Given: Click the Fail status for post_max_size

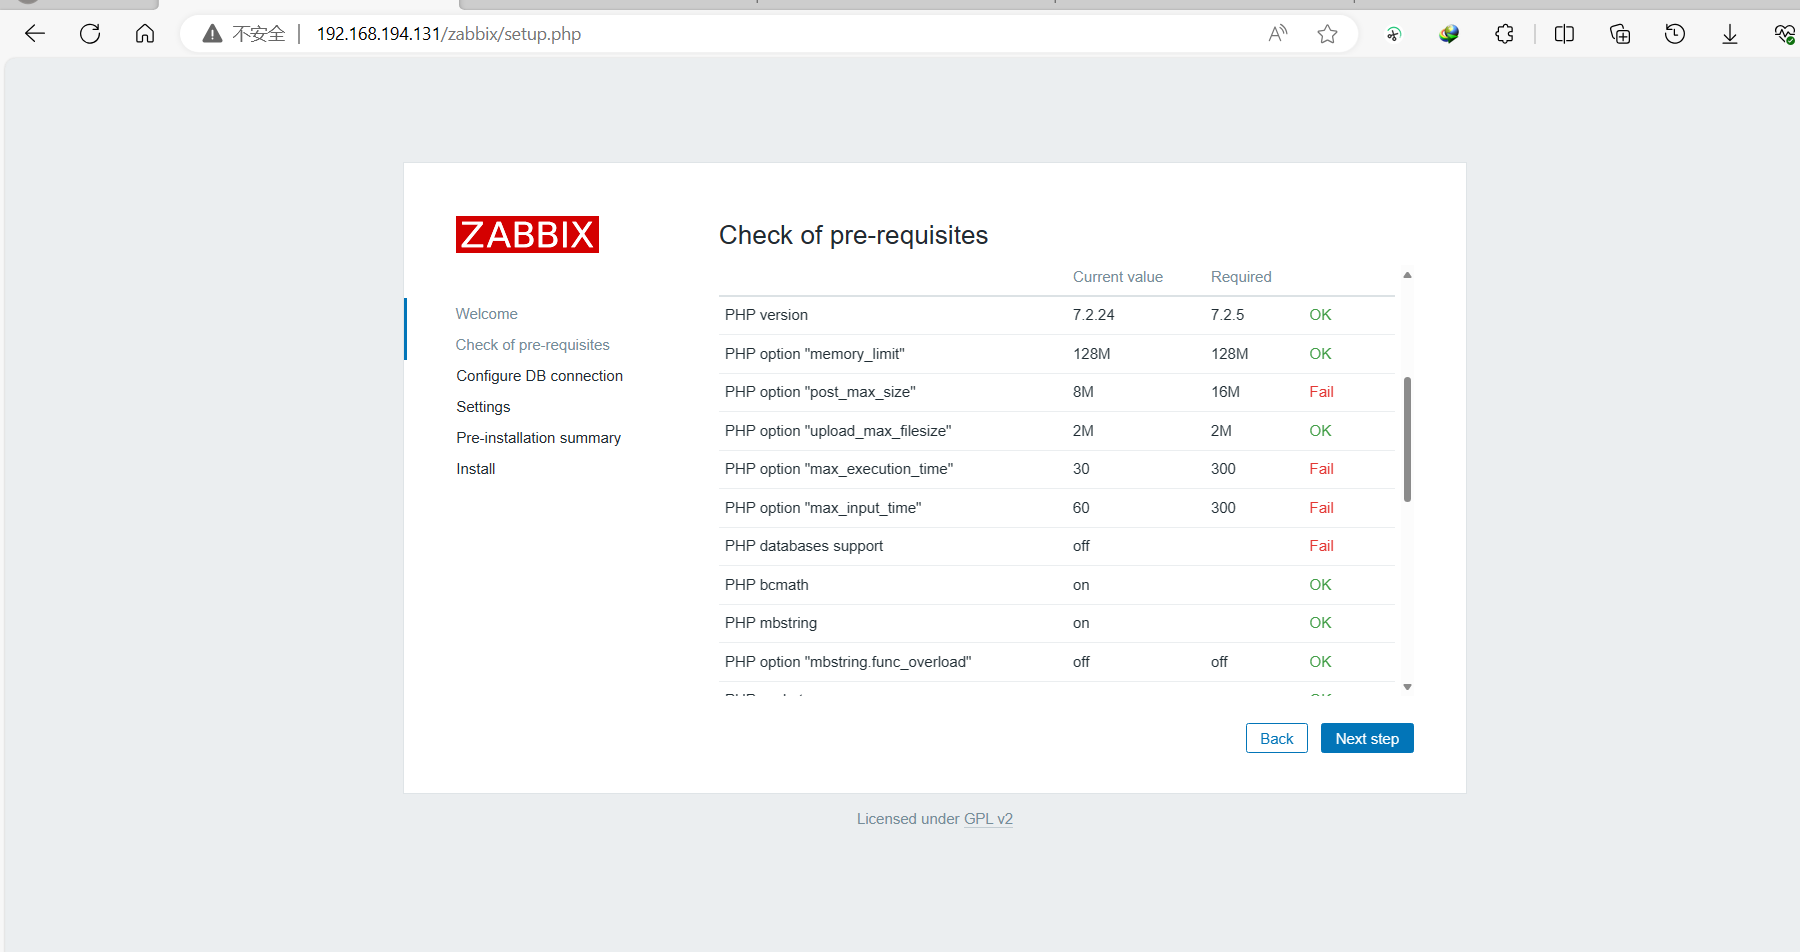Looking at the screenshot, I should [x=1321, y=392].
